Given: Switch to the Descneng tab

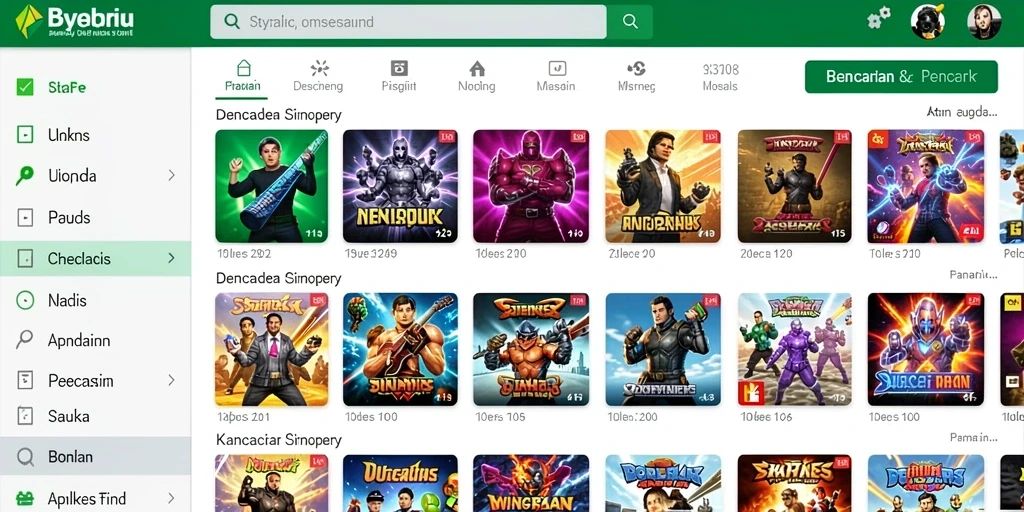Looking at the screenshot, I should pos(318,76).
